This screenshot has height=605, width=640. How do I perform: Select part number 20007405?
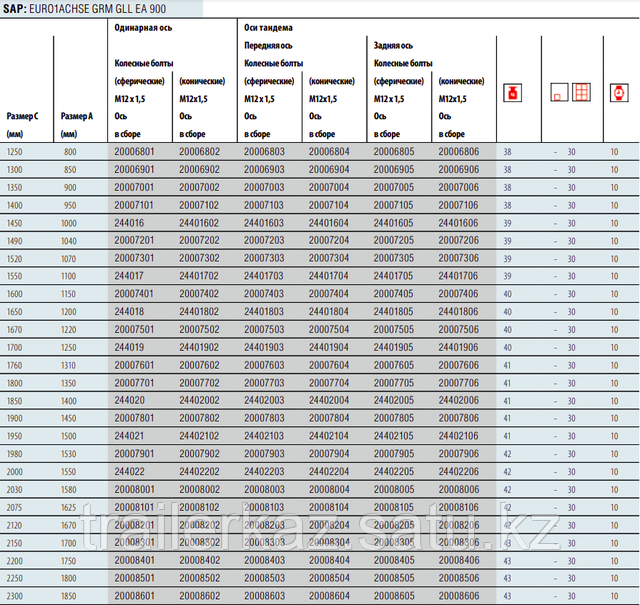point(394,294)
